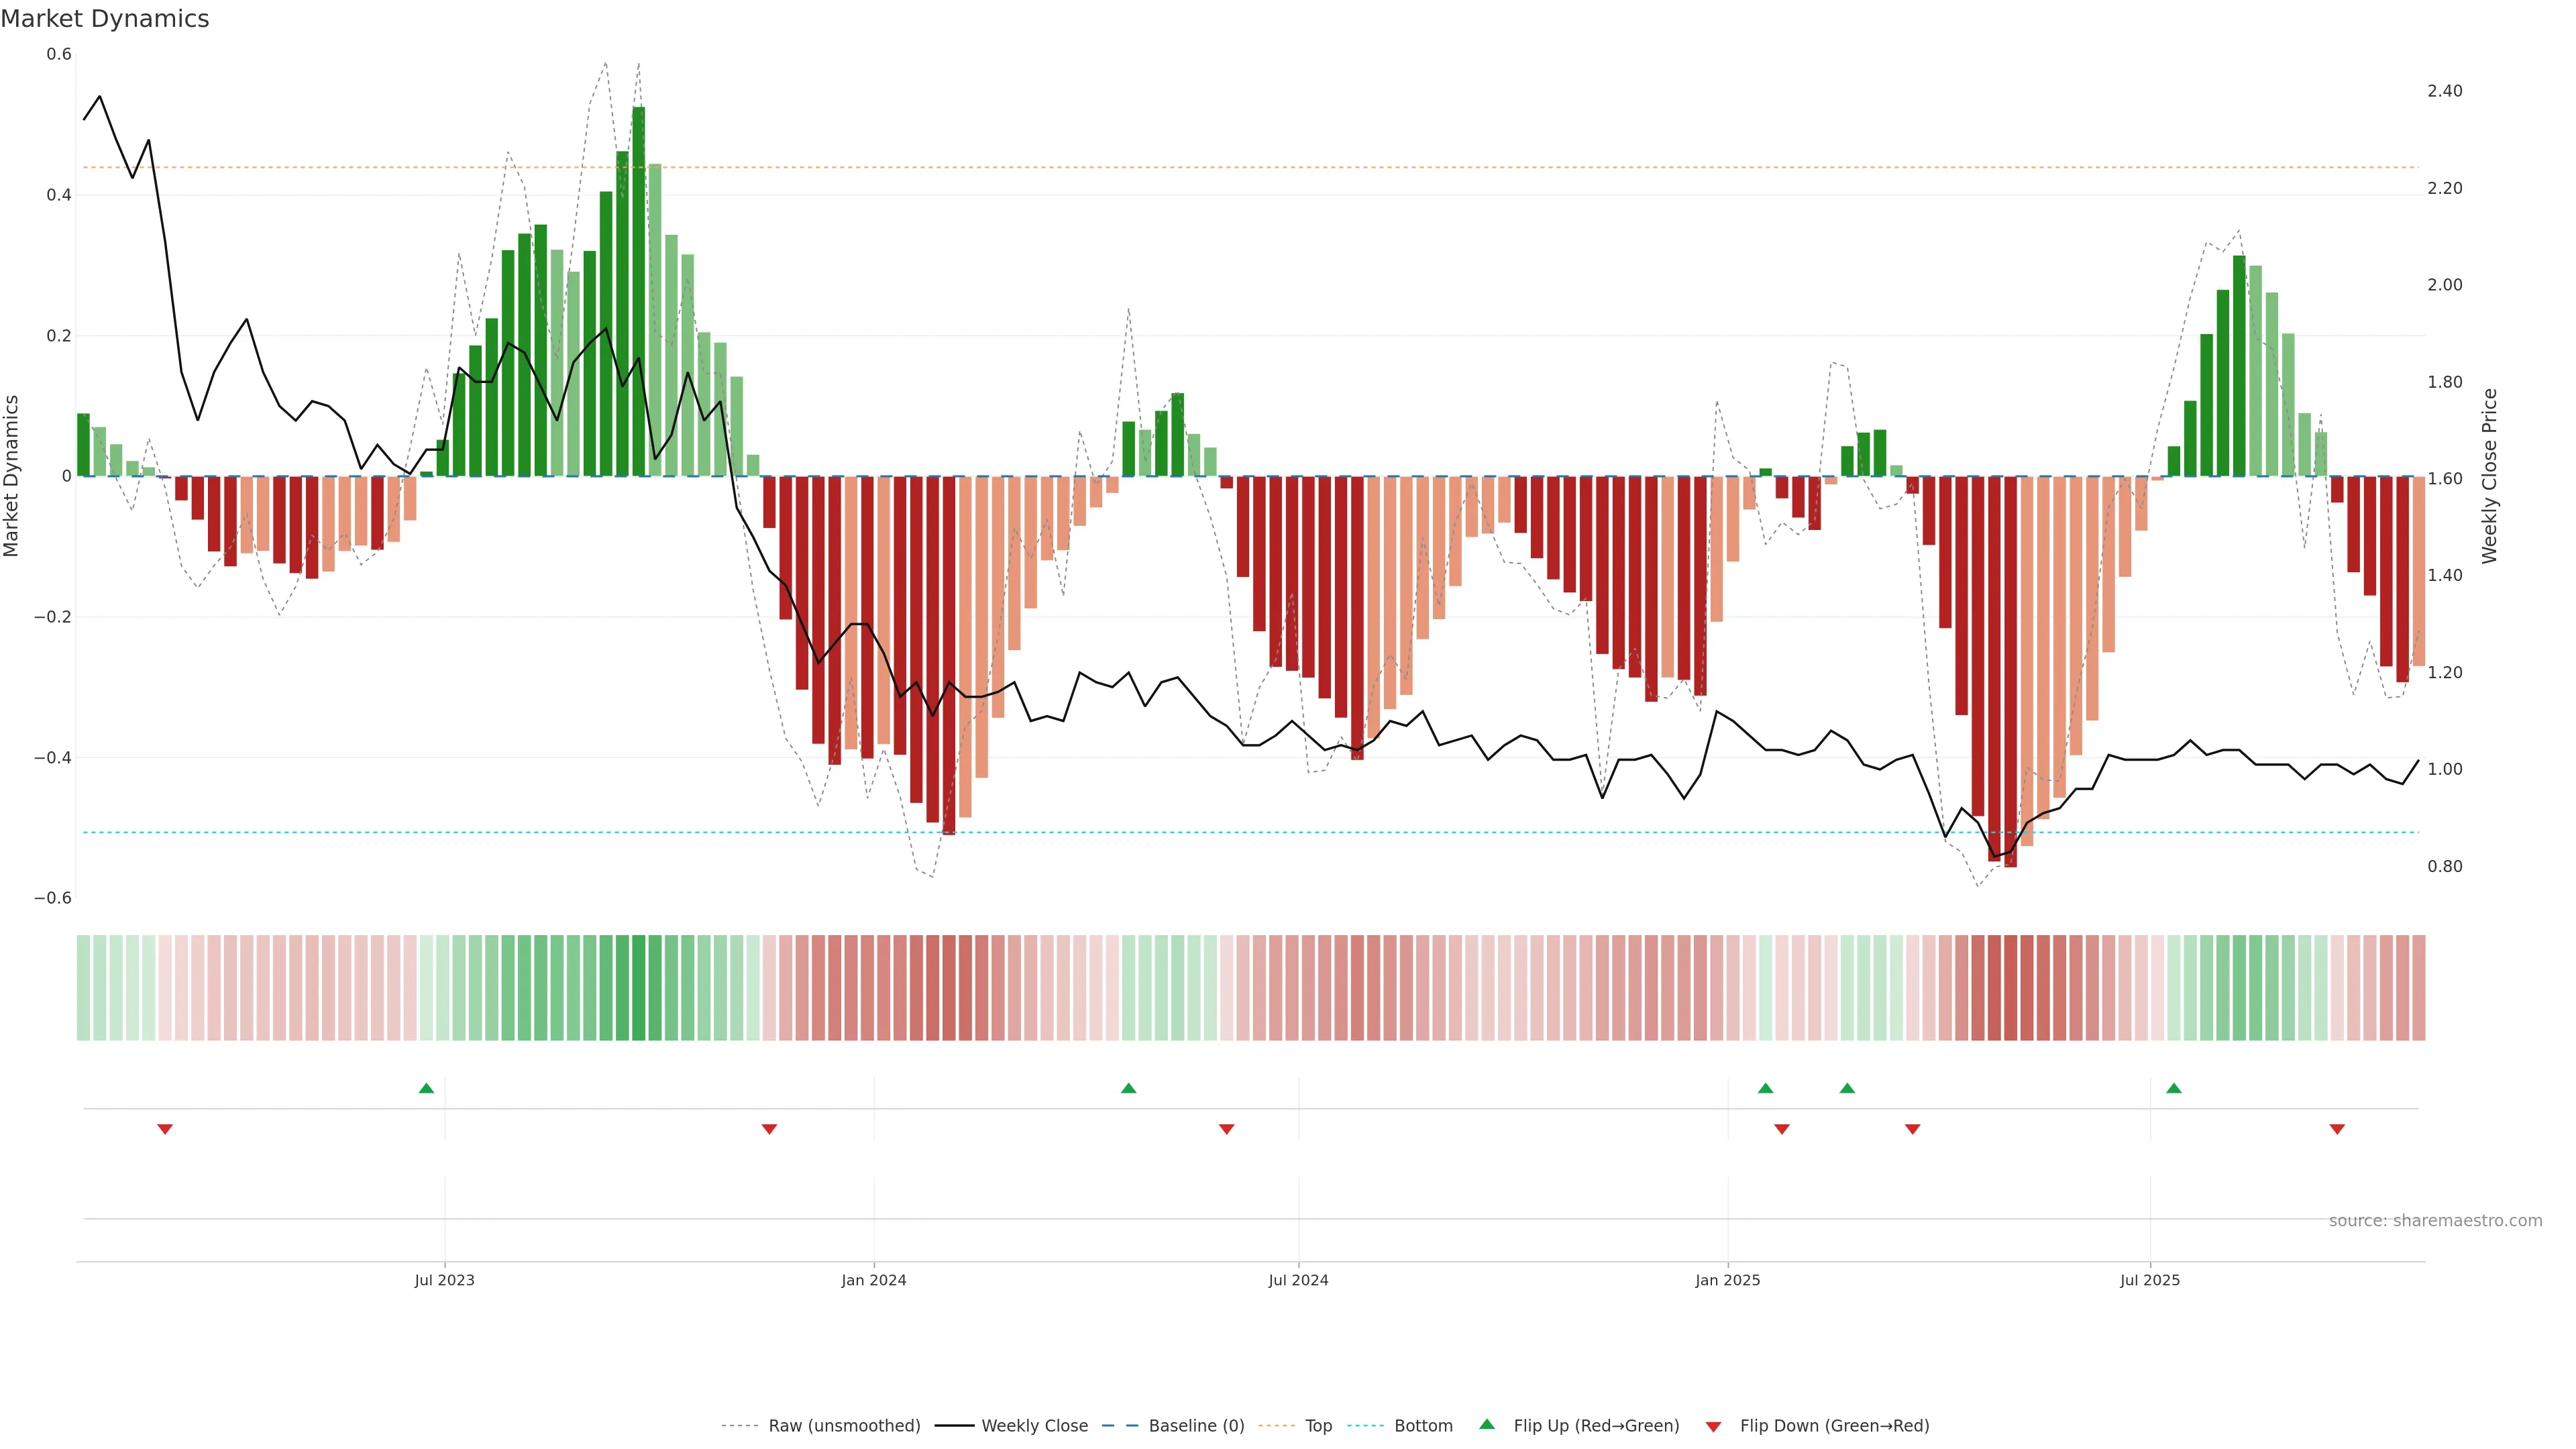Screen dimensions: 2576x1449
Task: Click Flip Up marker between Jan and Jul 2024
Action: point(1128,1088)
